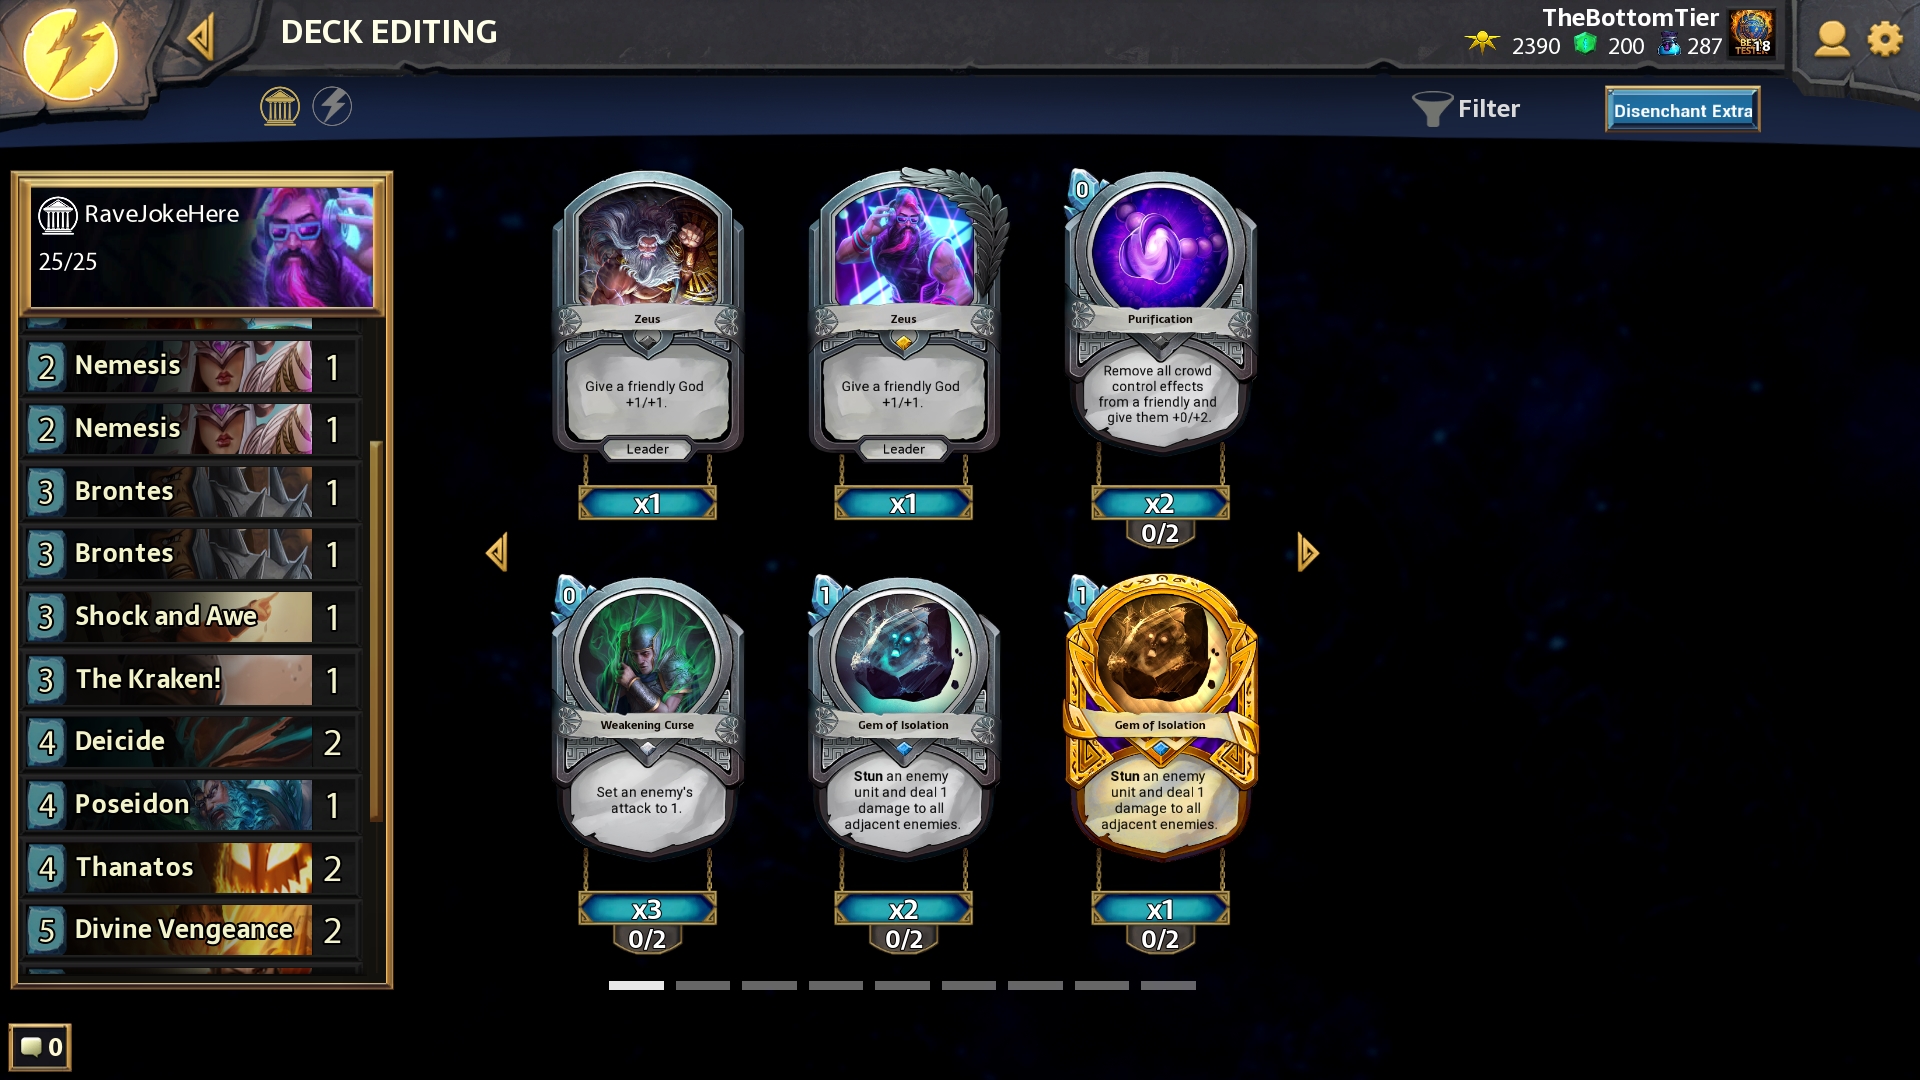Click the deck list scrollbar
The image size is (1920, 1080).
[x=376, y=630]
